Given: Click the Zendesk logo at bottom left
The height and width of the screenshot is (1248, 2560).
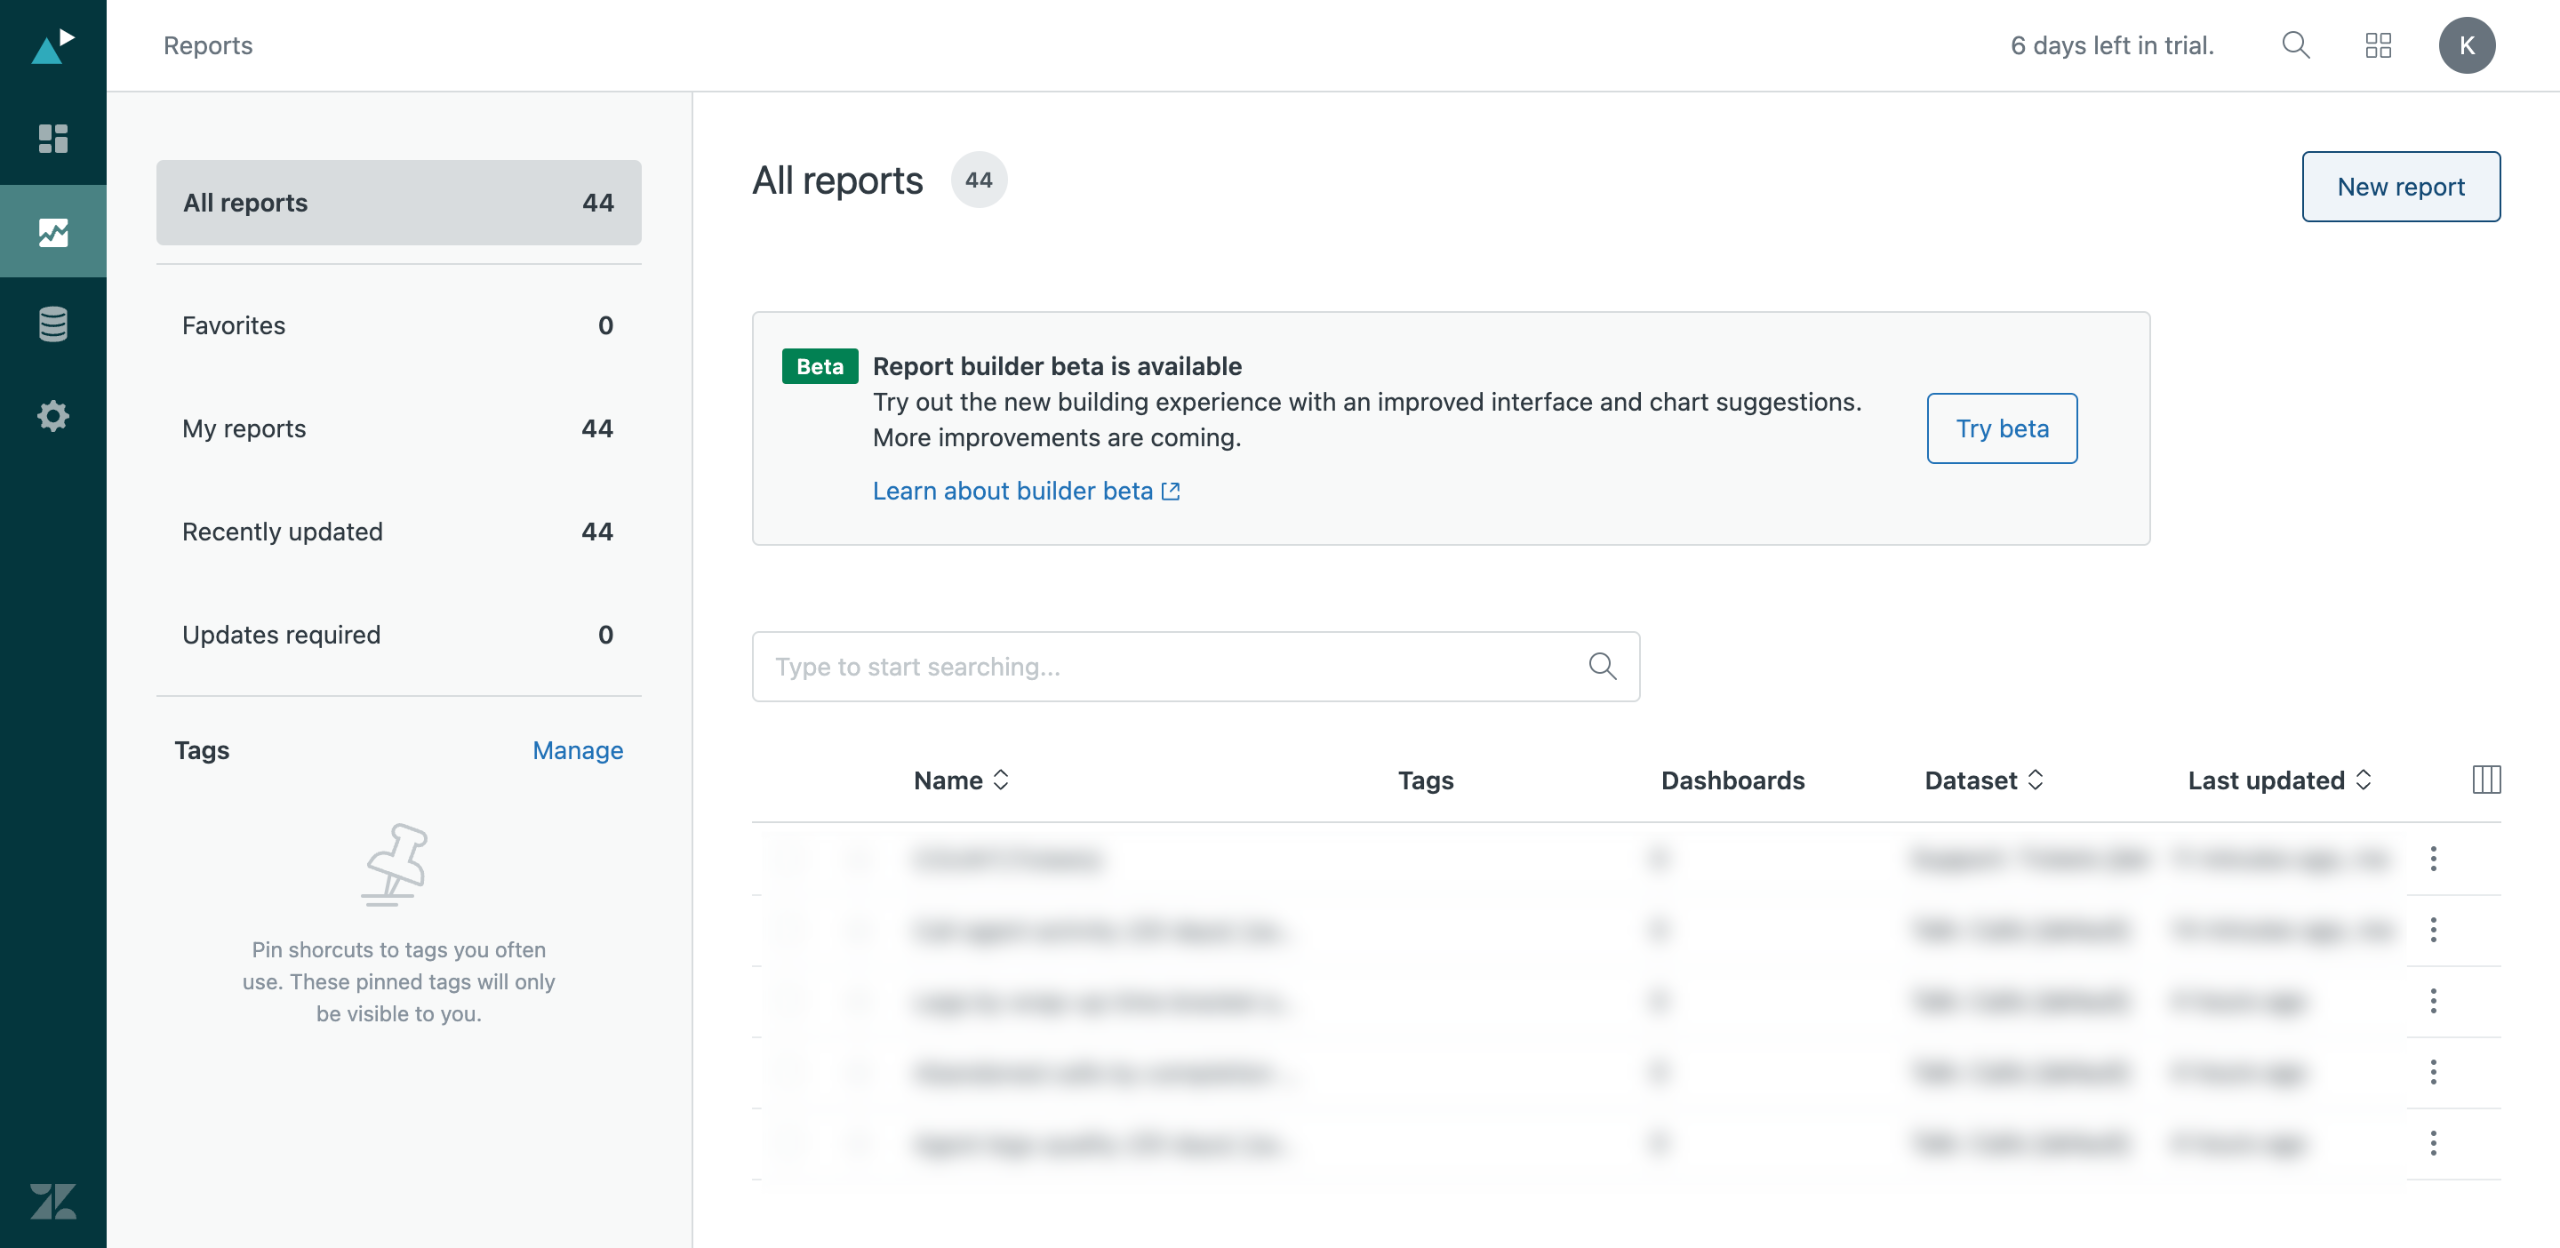Looking at the screenshot, I should [53, 1201].
